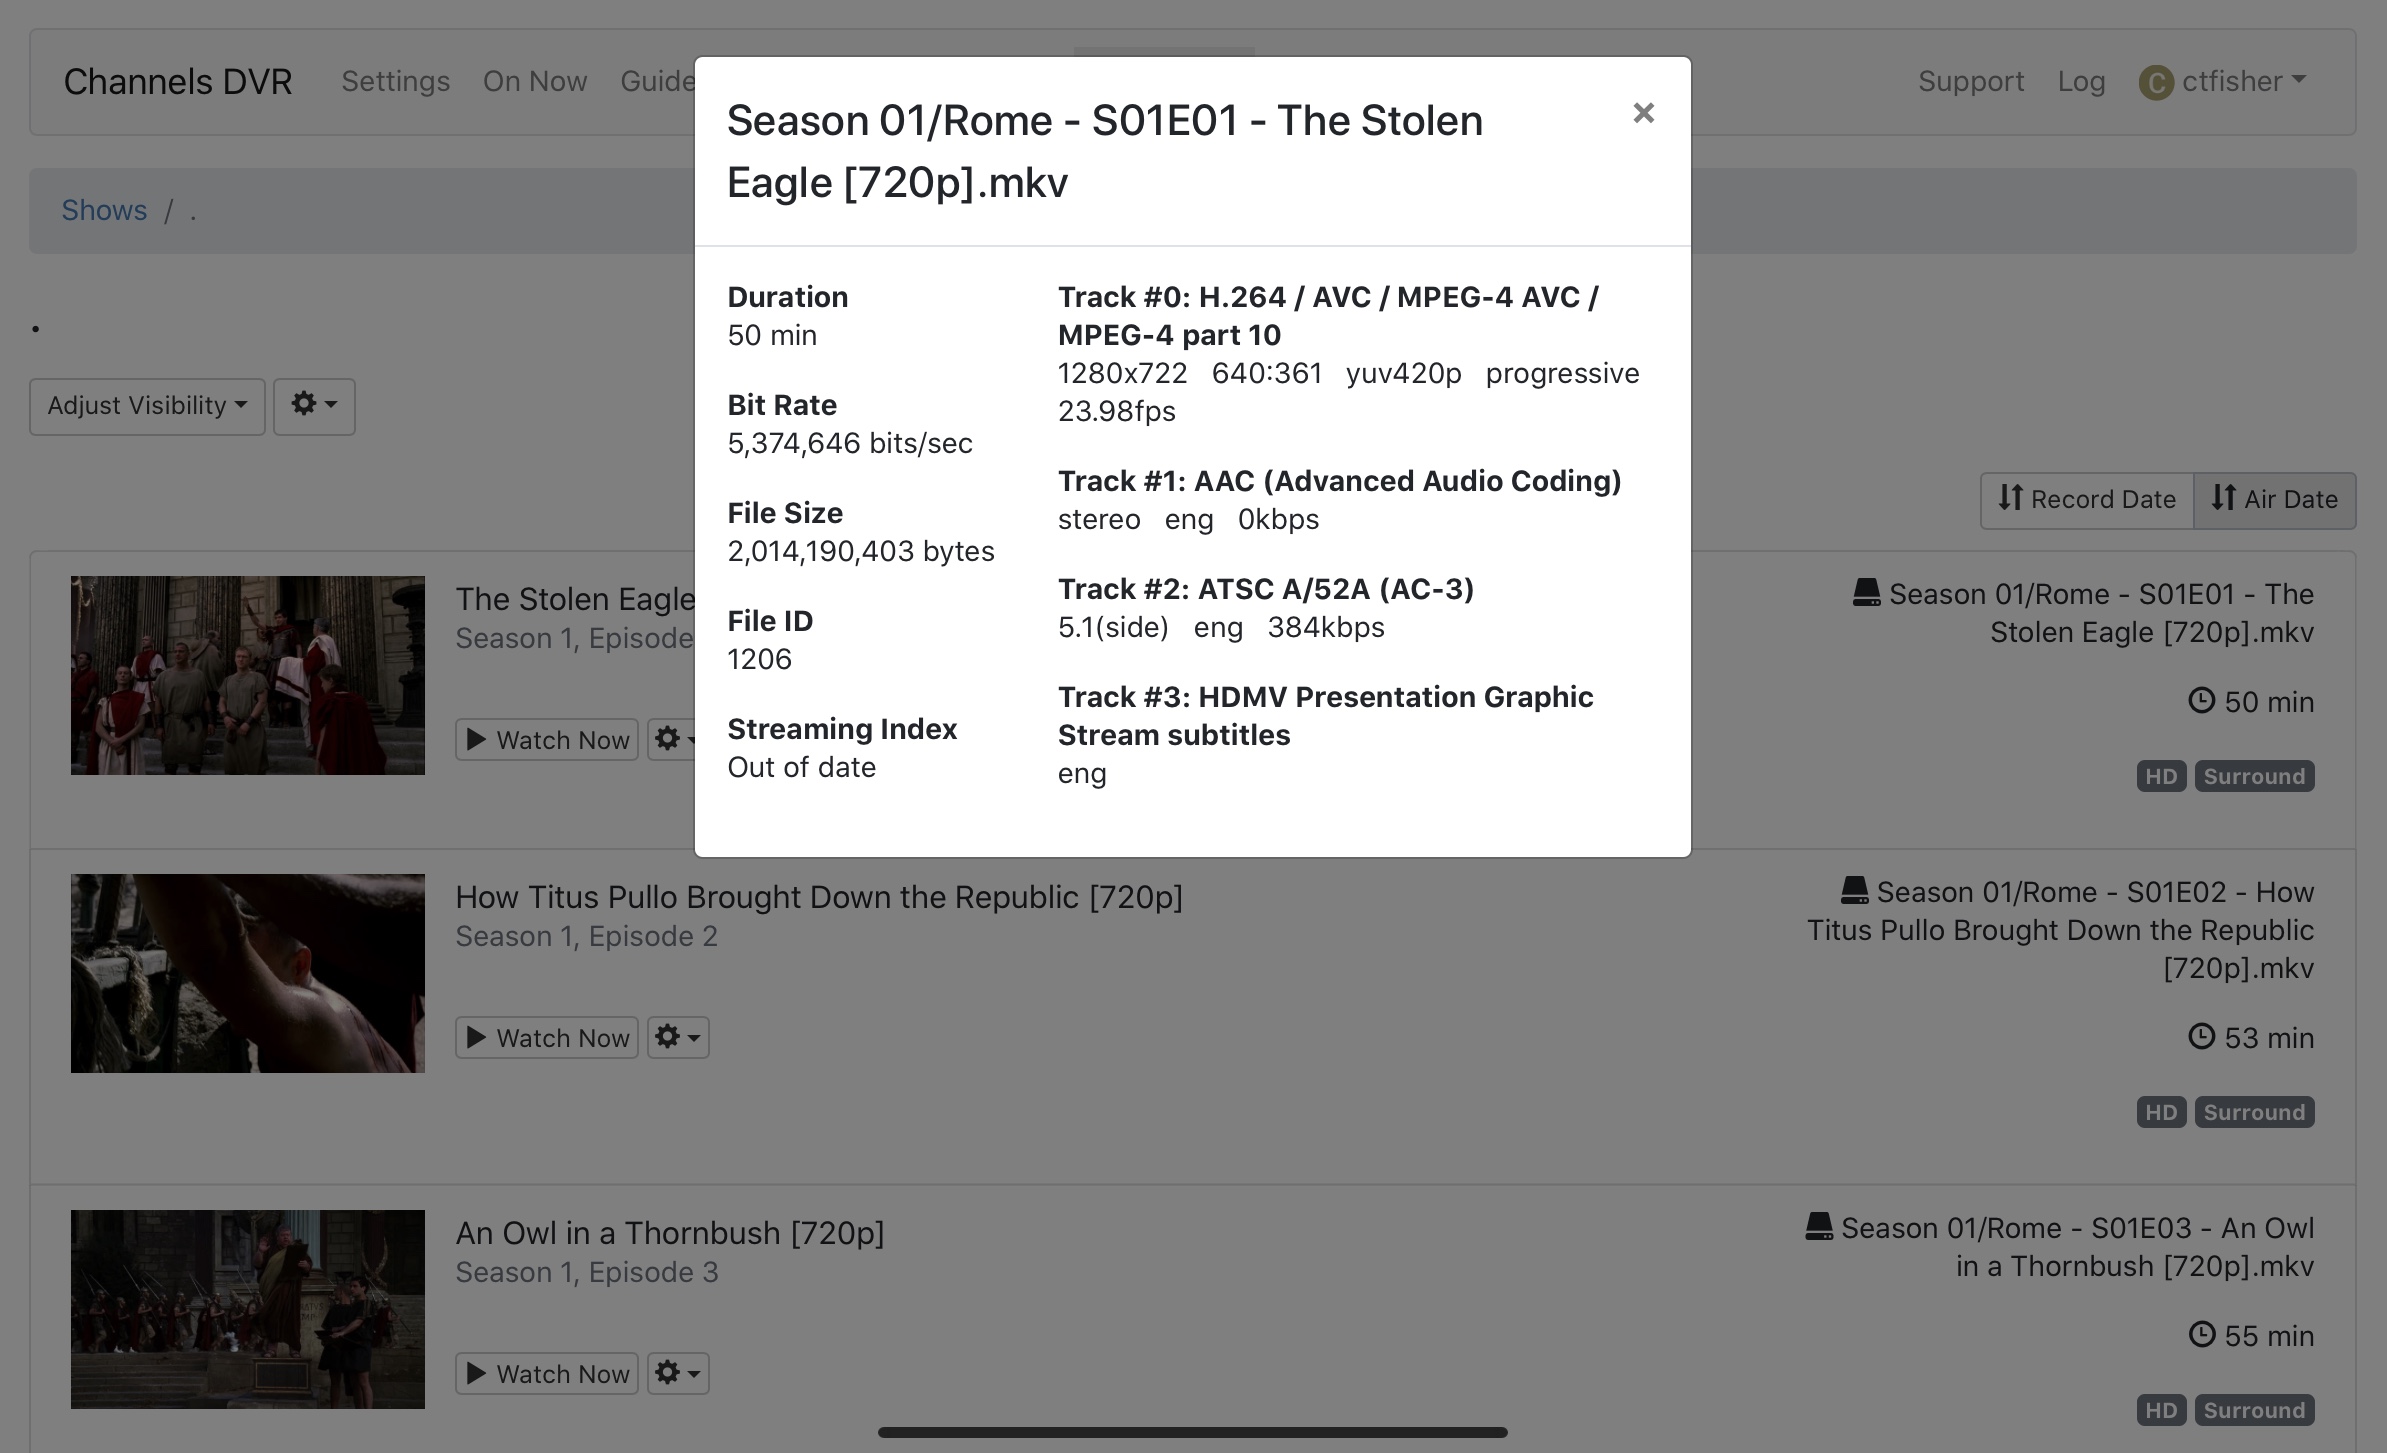Viewport: 2387px width, 1453px height.
Task: Click the sort arrows icon on Air Date
Action: click(2223, 498)
